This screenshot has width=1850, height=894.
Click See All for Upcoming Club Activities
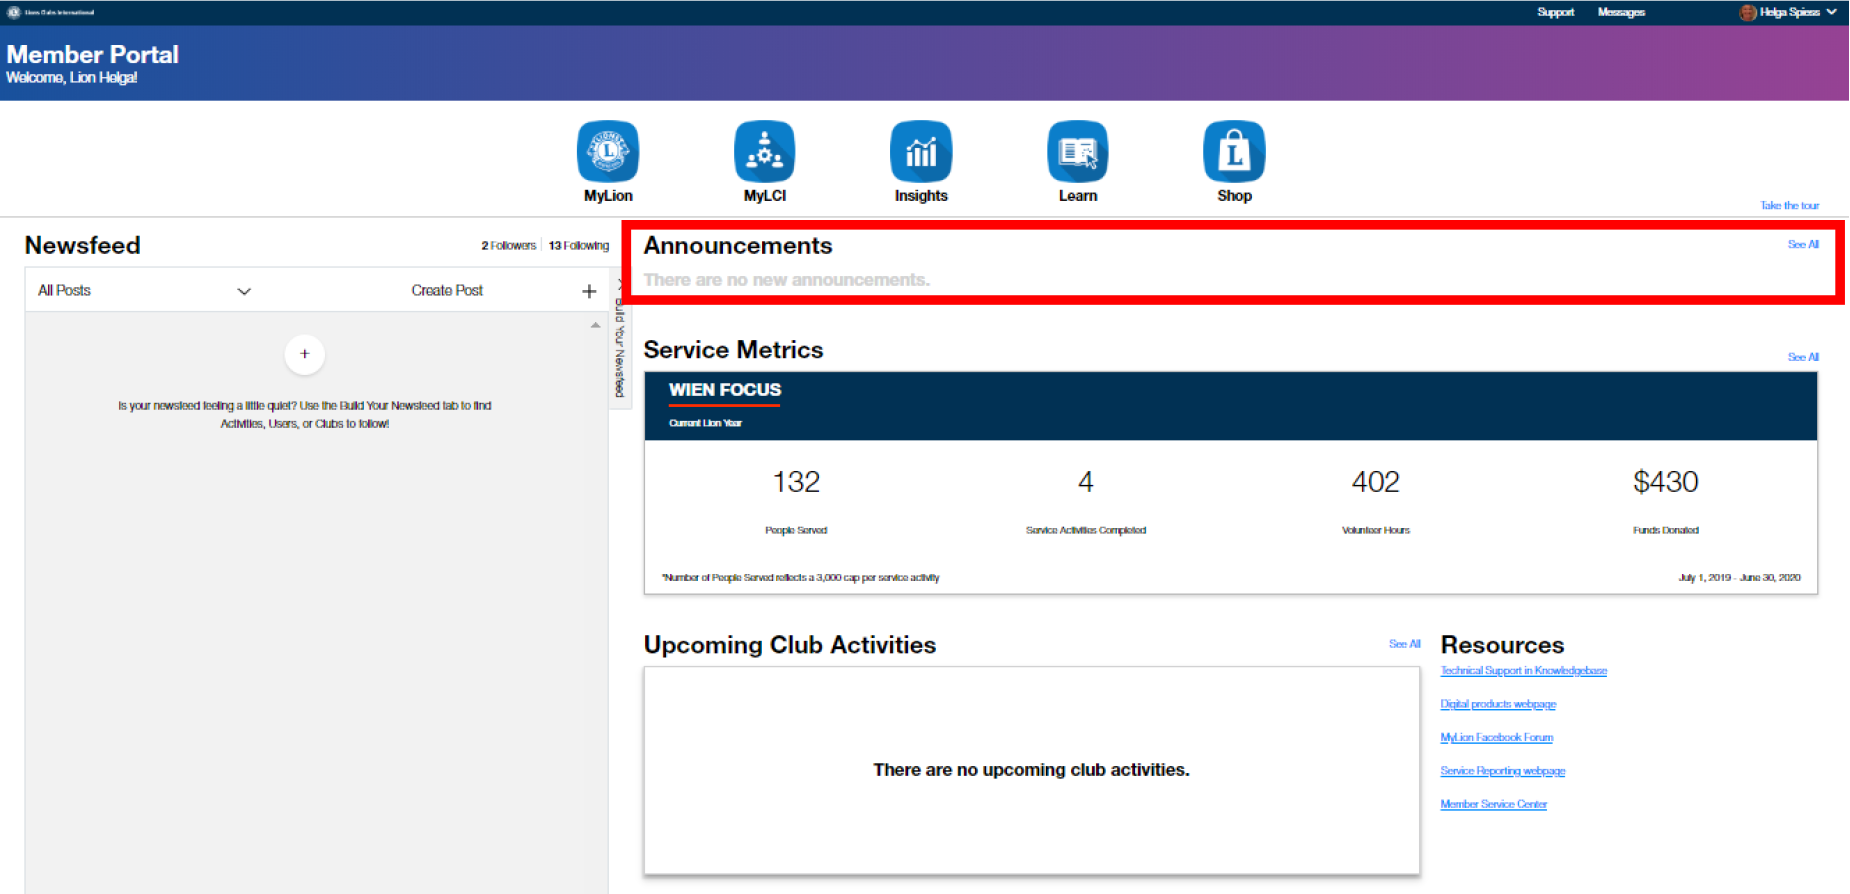tap(1404, 644)
